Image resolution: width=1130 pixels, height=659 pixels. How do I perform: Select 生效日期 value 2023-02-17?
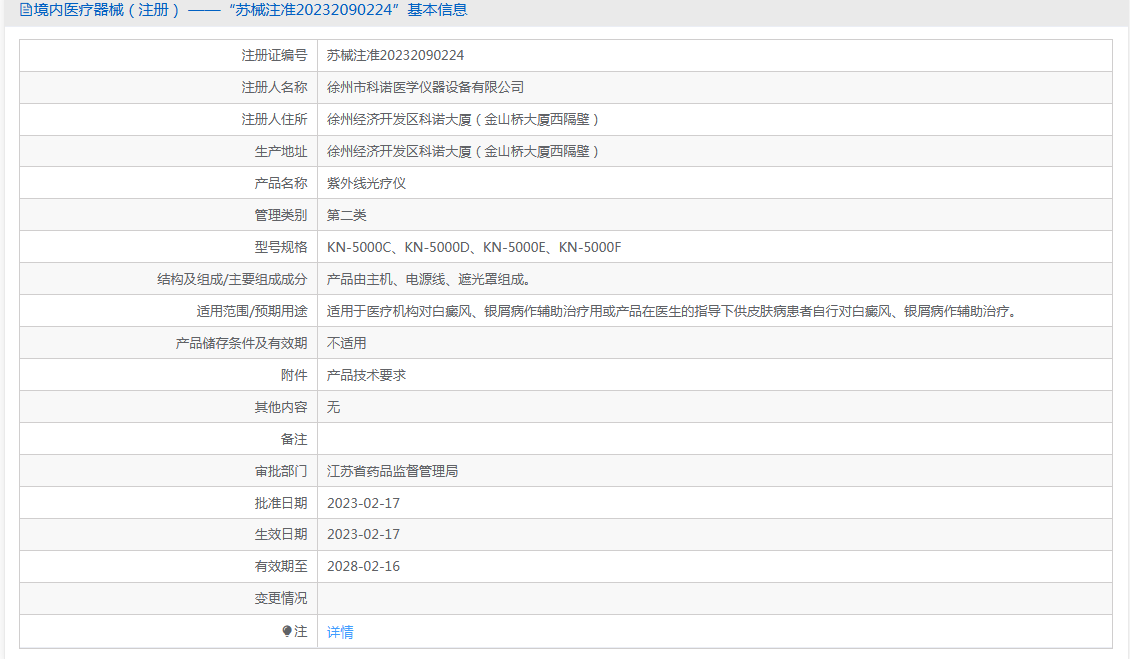pos(363,534)
